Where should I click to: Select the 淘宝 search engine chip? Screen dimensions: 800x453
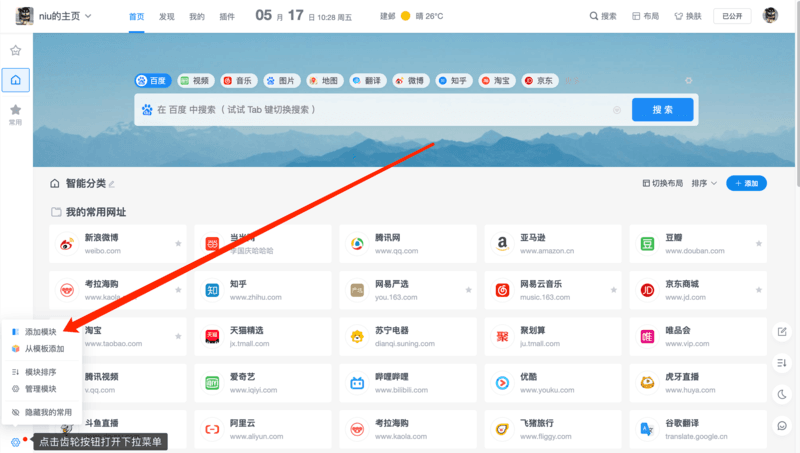[x=496, y=81]
